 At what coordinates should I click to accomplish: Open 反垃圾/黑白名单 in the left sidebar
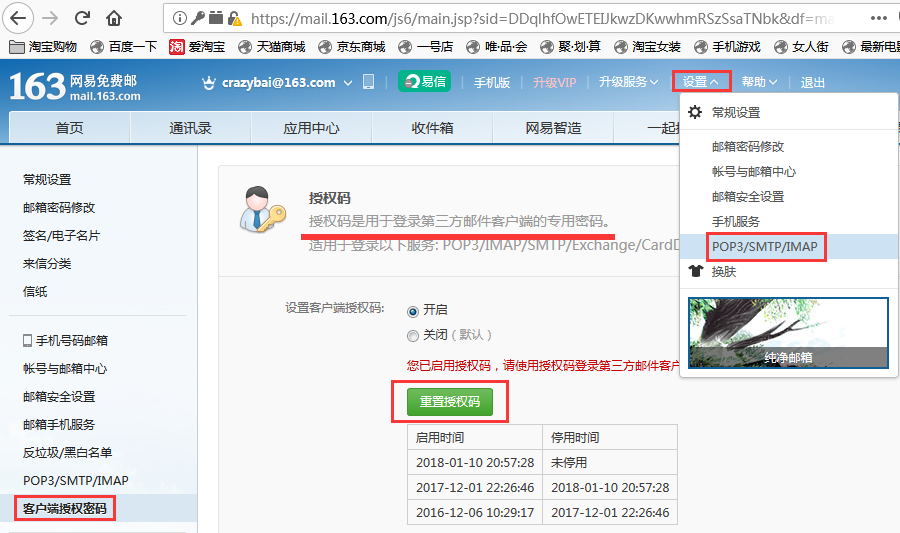click(67, 453)
